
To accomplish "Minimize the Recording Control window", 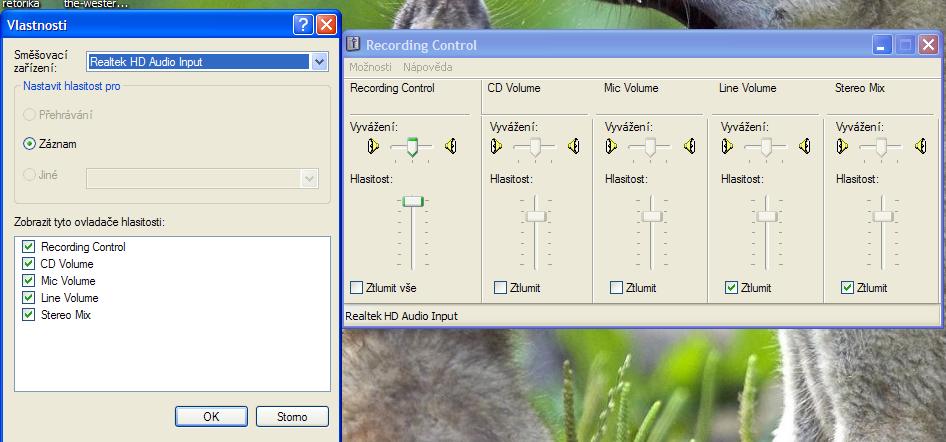I will coord(881,45).
